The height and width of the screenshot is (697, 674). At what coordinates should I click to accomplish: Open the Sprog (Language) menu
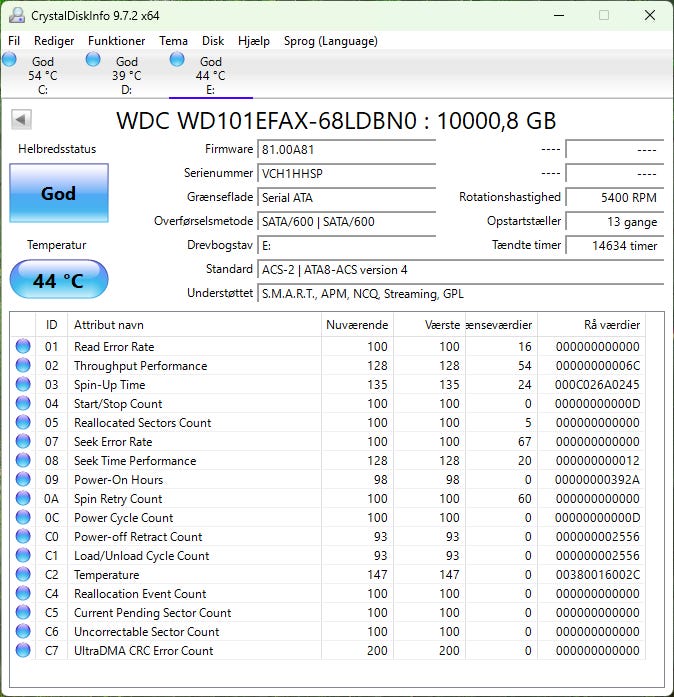tap(331, 41)
